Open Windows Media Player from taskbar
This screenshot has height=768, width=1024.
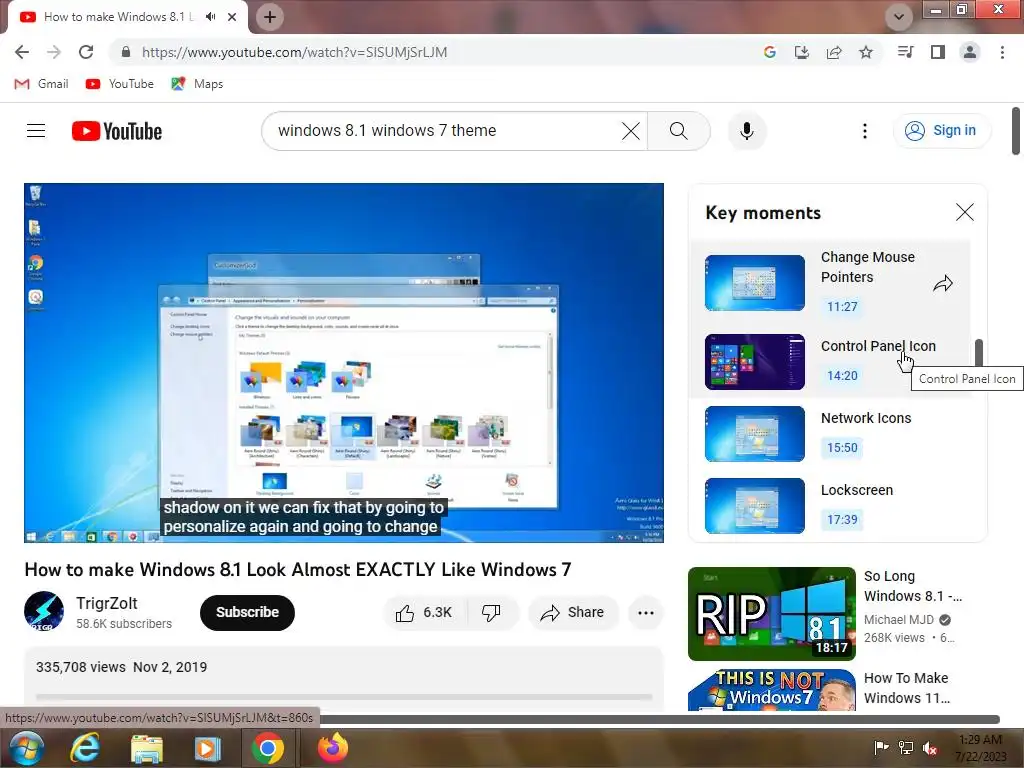[x=207, y=748]
